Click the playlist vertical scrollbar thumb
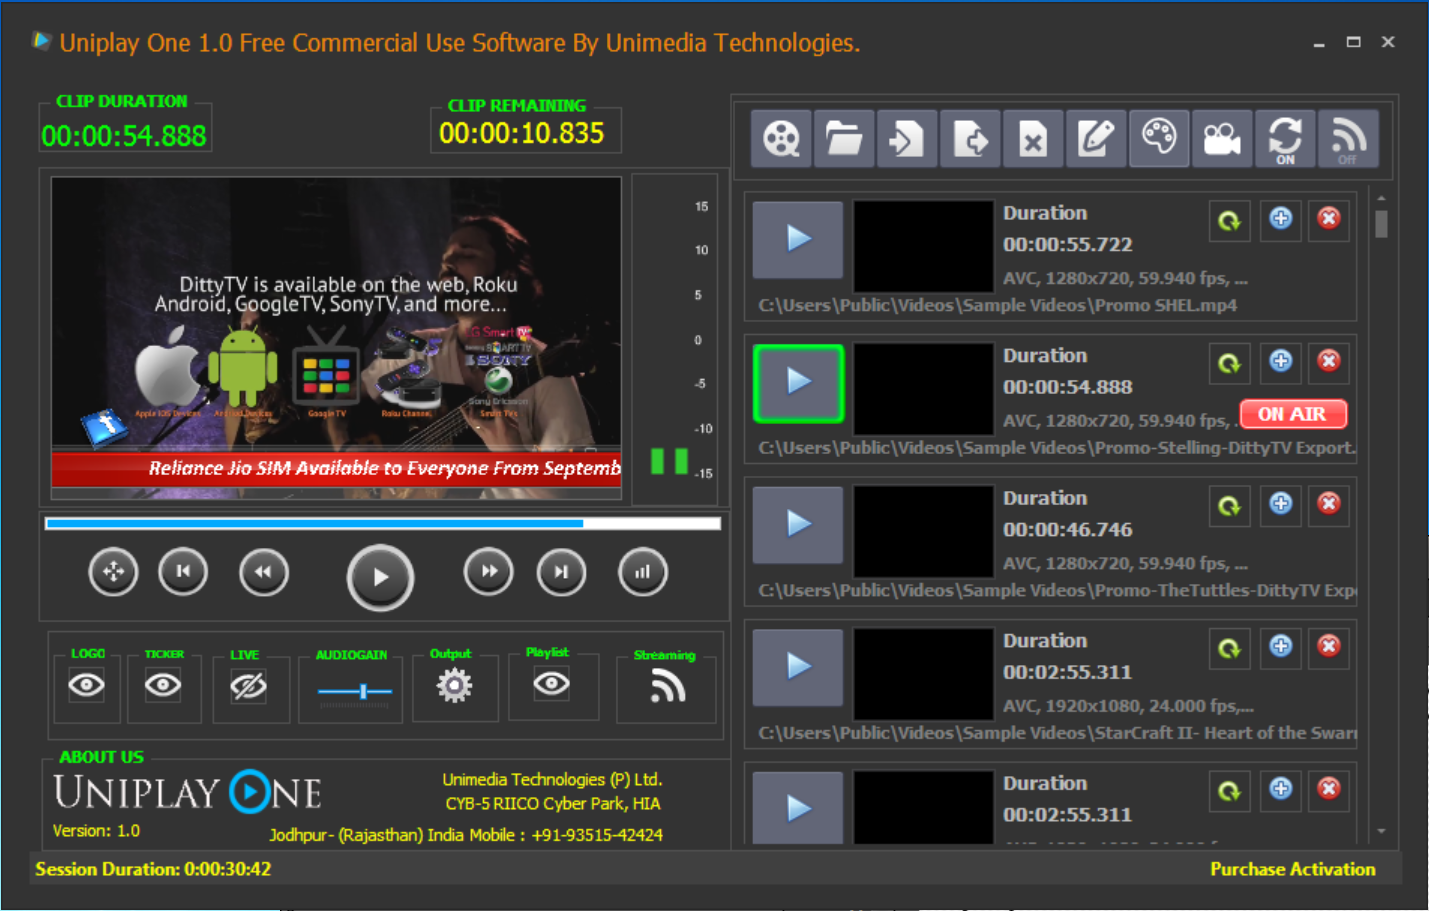Image resolution: width=1429 pixels, height=911 pixels. 1381,224
